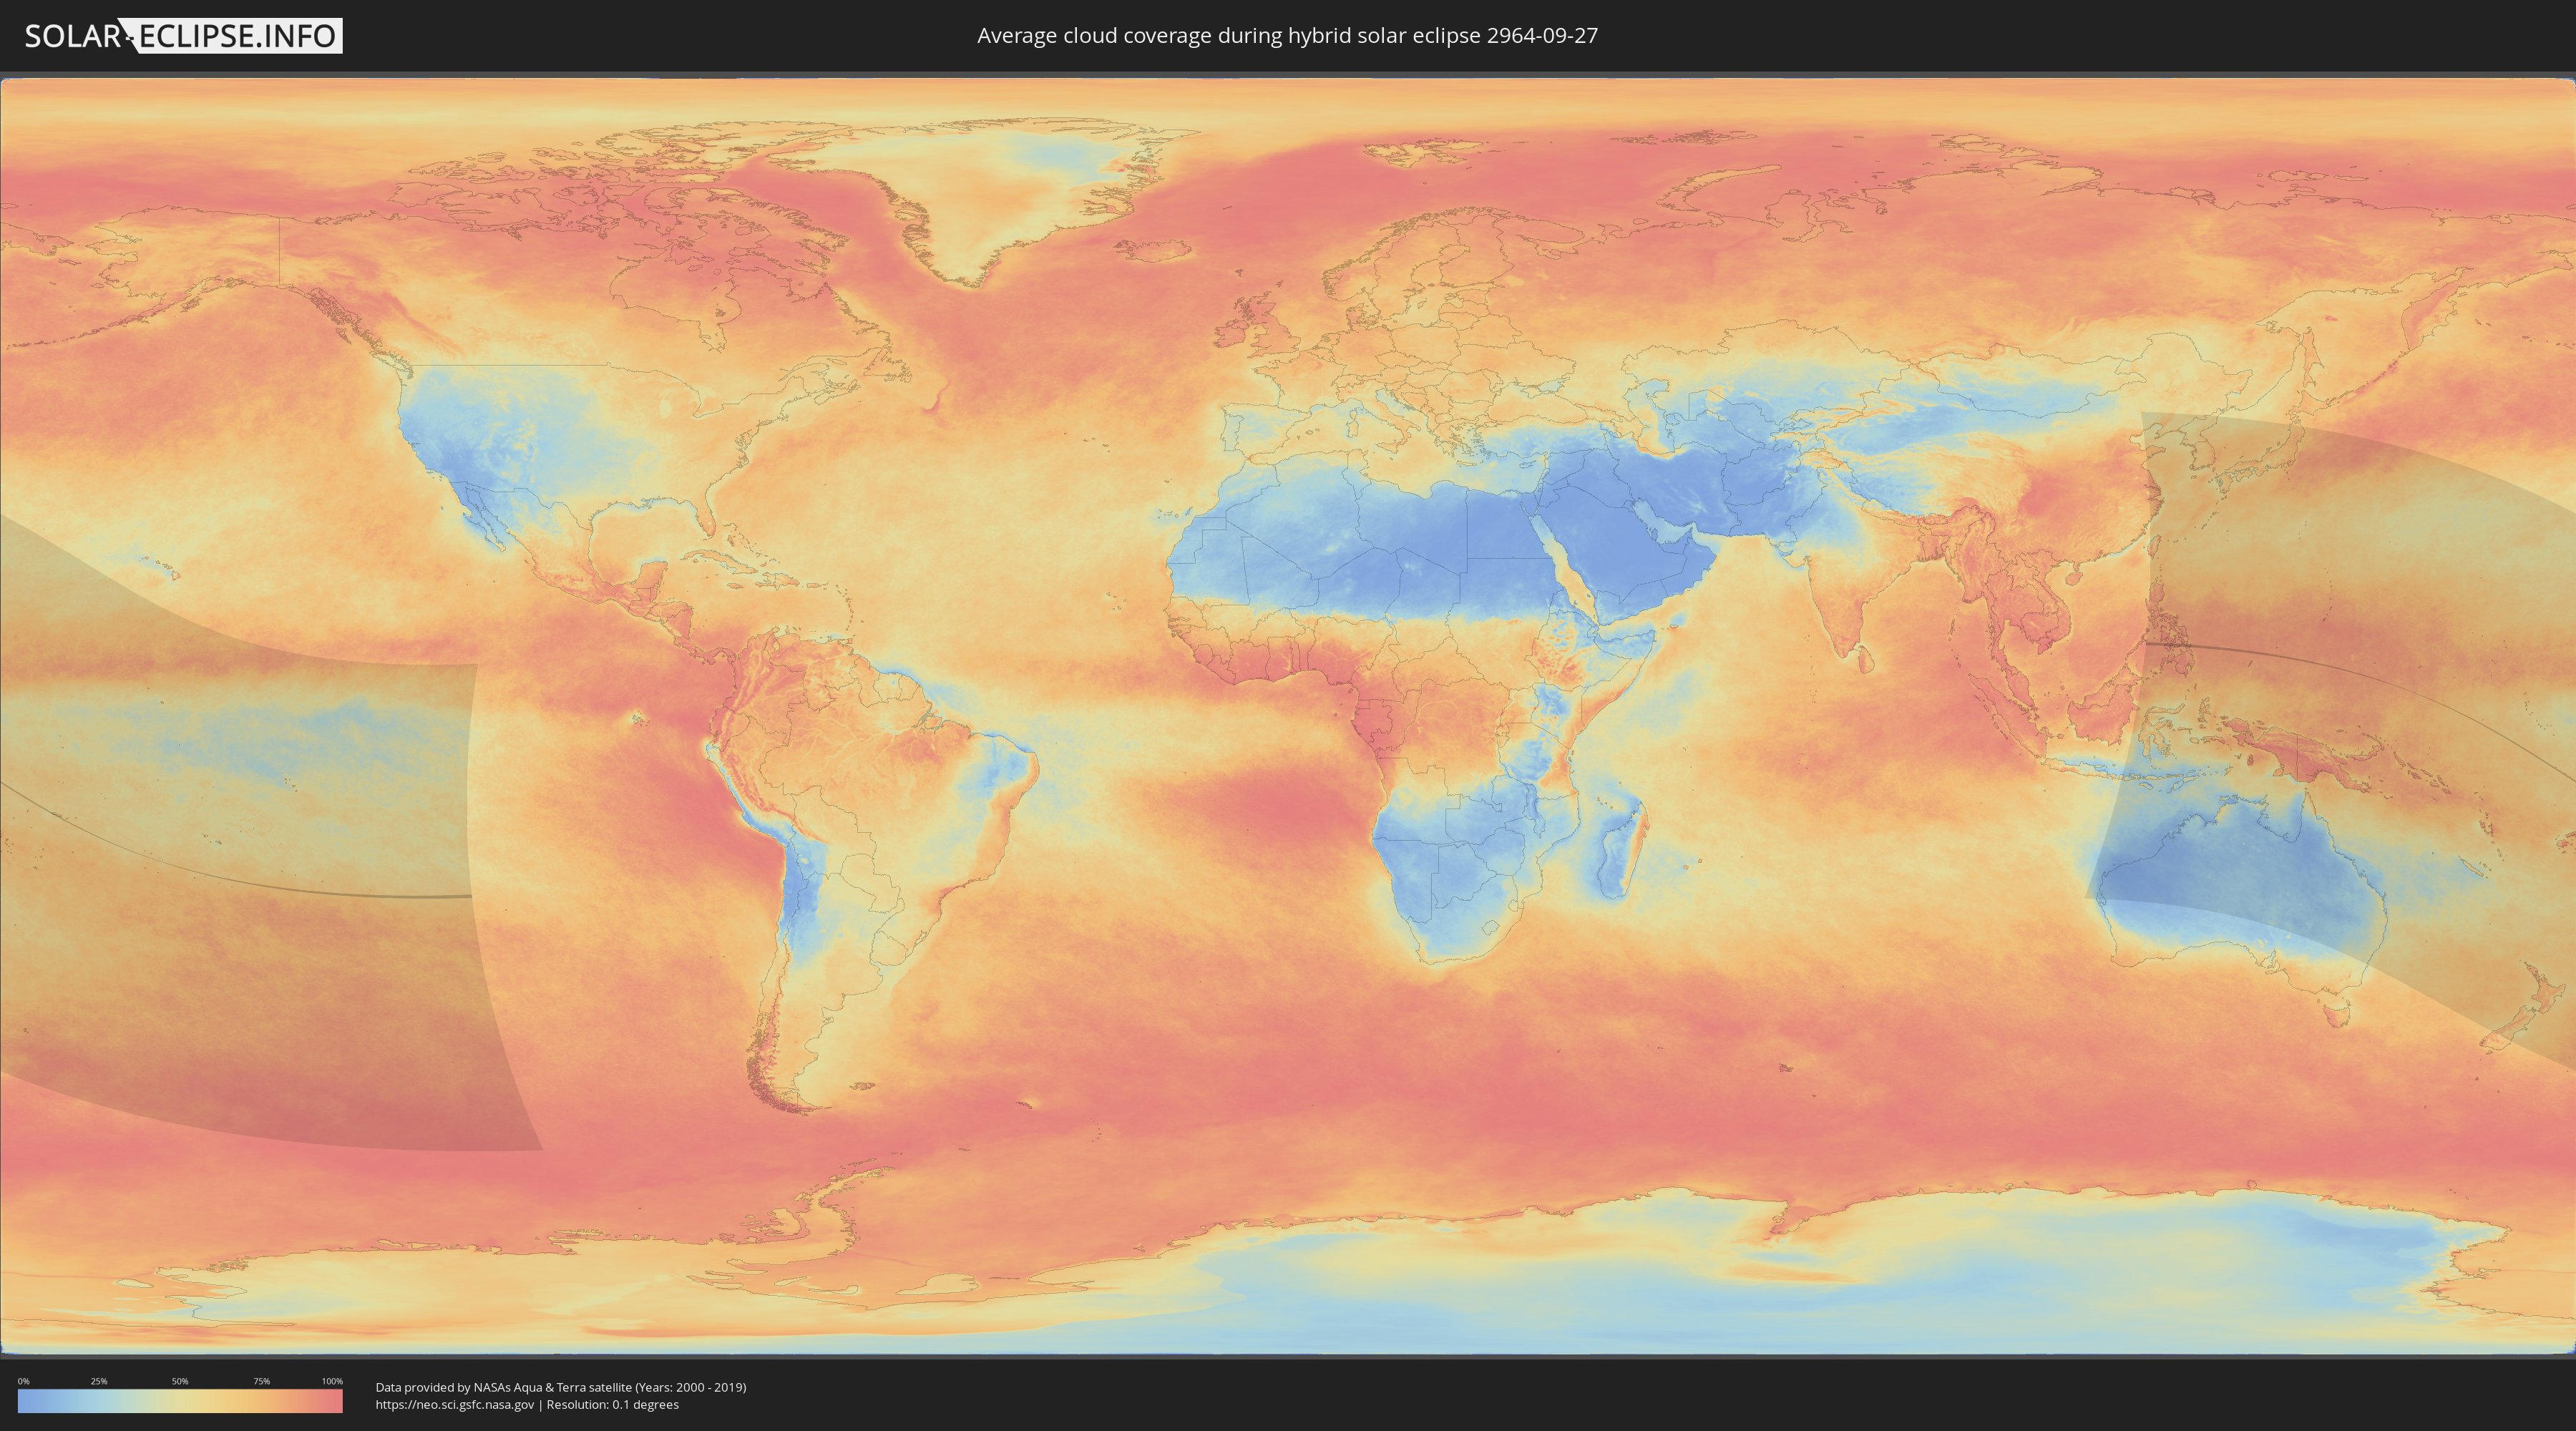Click the cloud coverage color gradient bar

point(180,1401)
